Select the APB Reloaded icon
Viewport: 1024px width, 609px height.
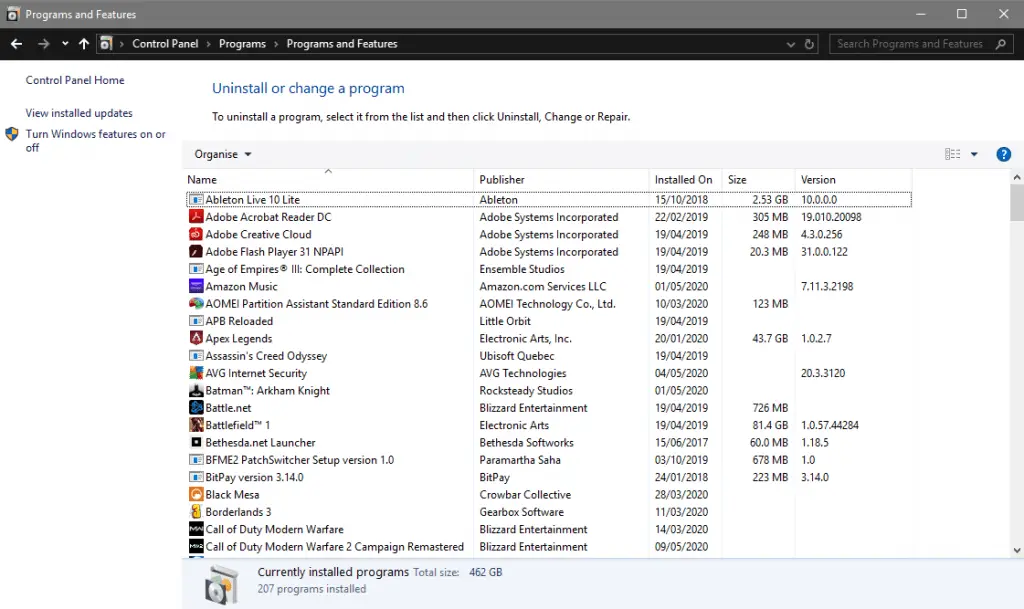196,321
